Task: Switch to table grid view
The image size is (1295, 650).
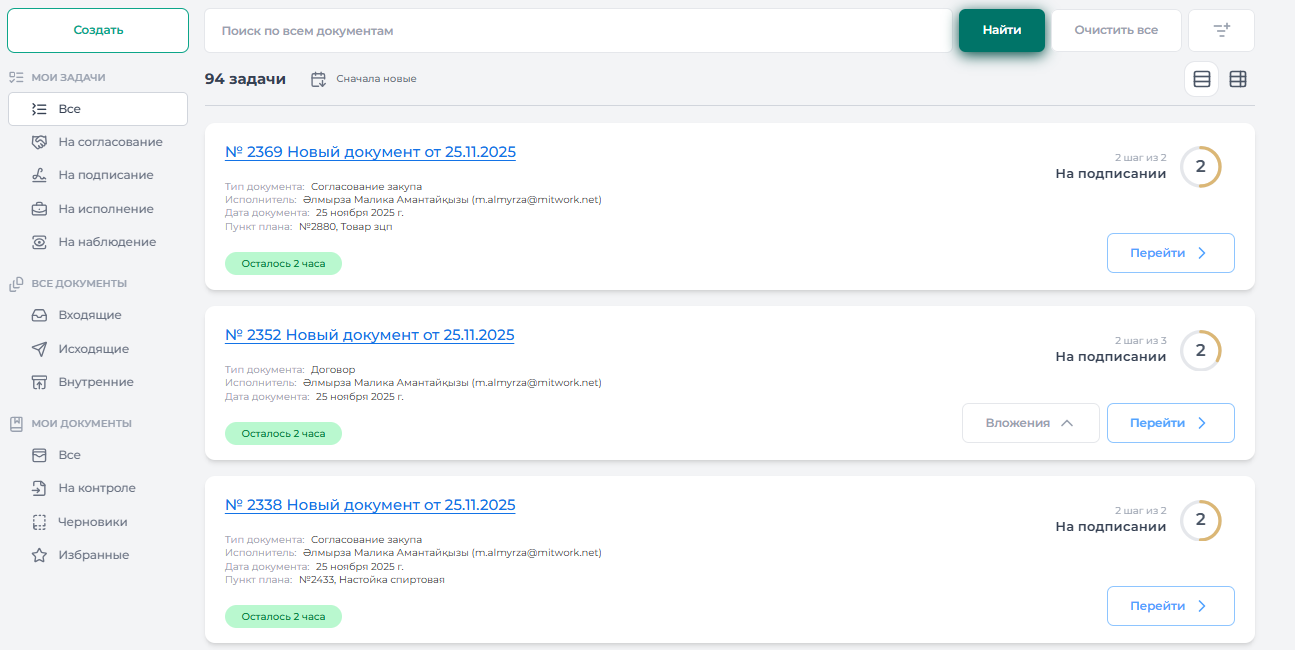Action: pos(1237,79)
